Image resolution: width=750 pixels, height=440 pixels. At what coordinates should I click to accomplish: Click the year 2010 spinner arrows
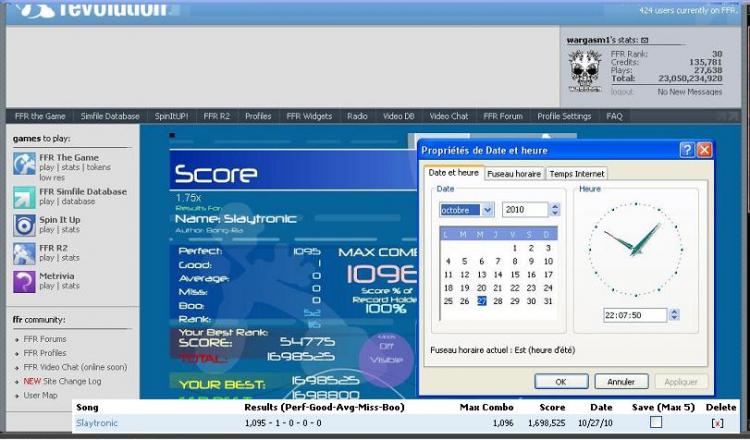coord(555,210)
